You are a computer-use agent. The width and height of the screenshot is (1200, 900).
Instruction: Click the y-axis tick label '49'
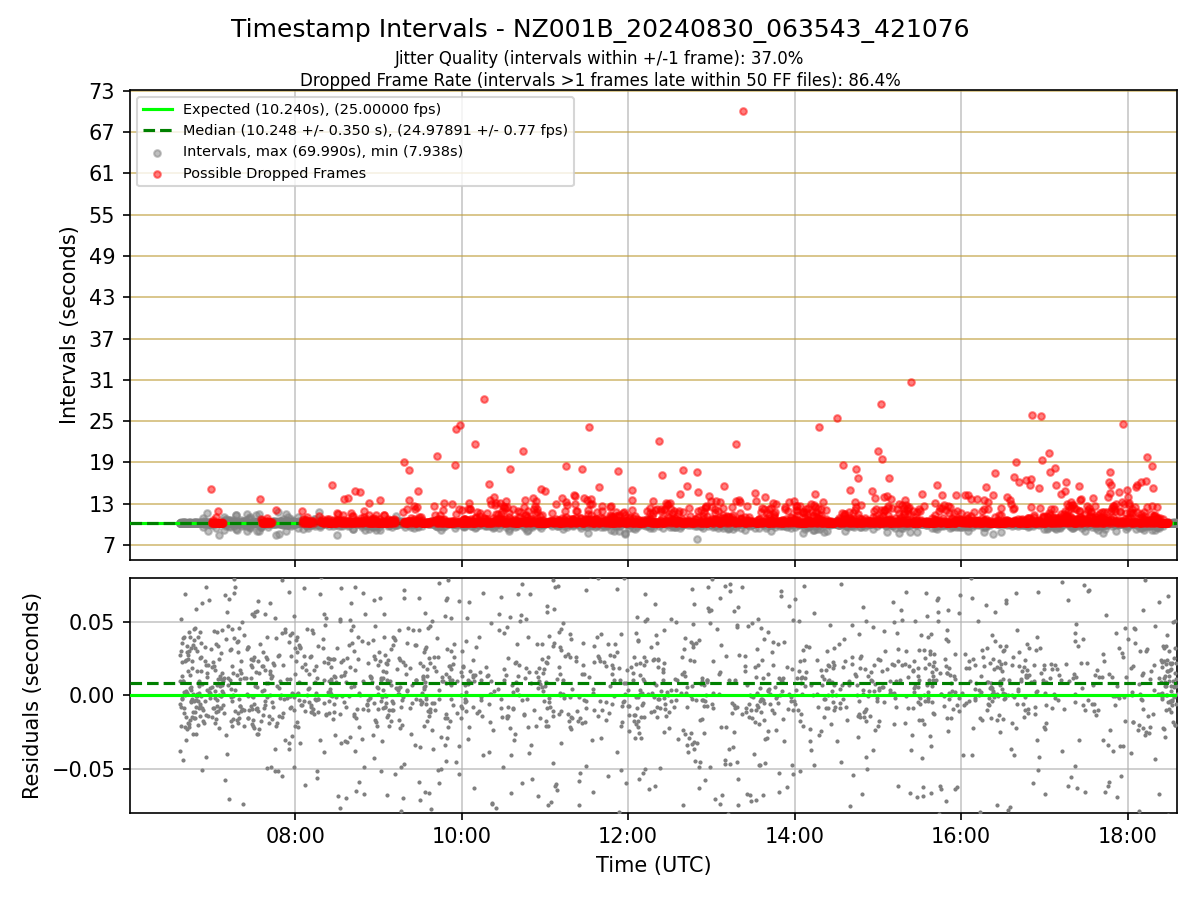tap(103, 256)
